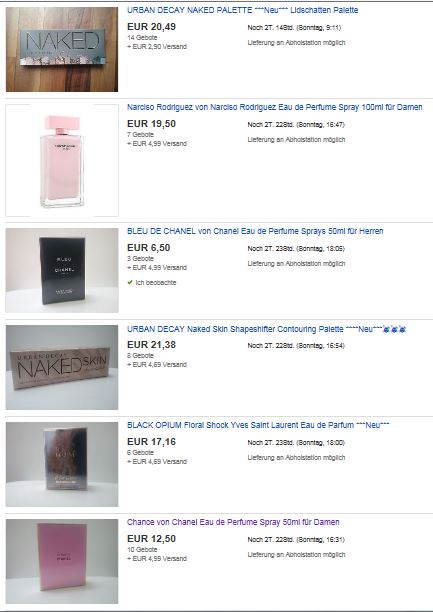433x612 pixels.
Task: Click the NAKED palette product photo
Action: click(62, 50)
